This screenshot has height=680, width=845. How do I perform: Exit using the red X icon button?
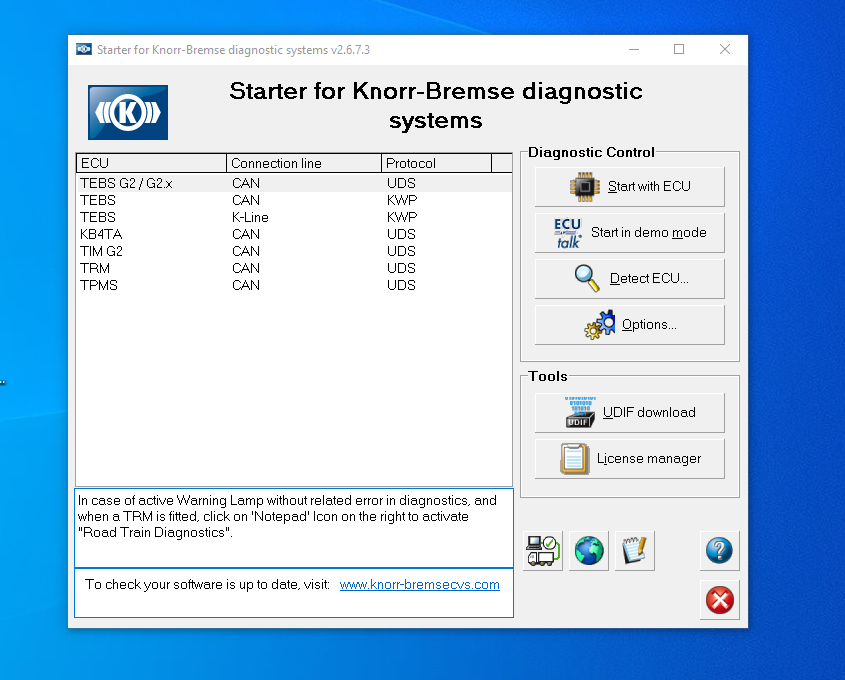(x=719, y=600)
